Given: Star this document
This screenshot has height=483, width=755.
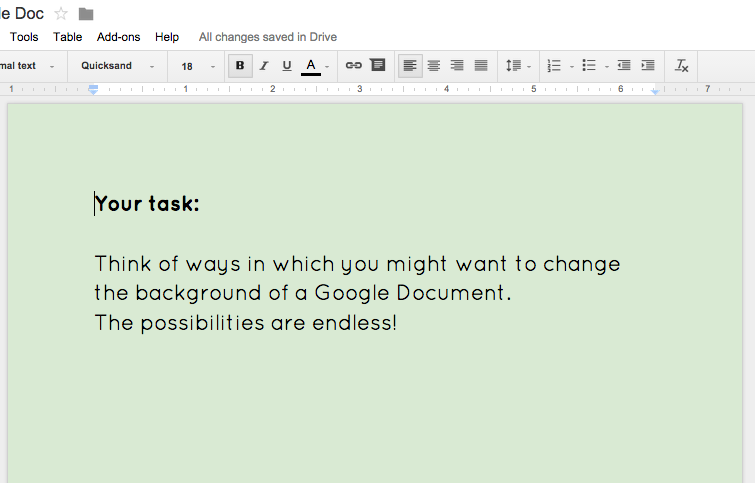Looking at the screenshot, I should (61, 13).
